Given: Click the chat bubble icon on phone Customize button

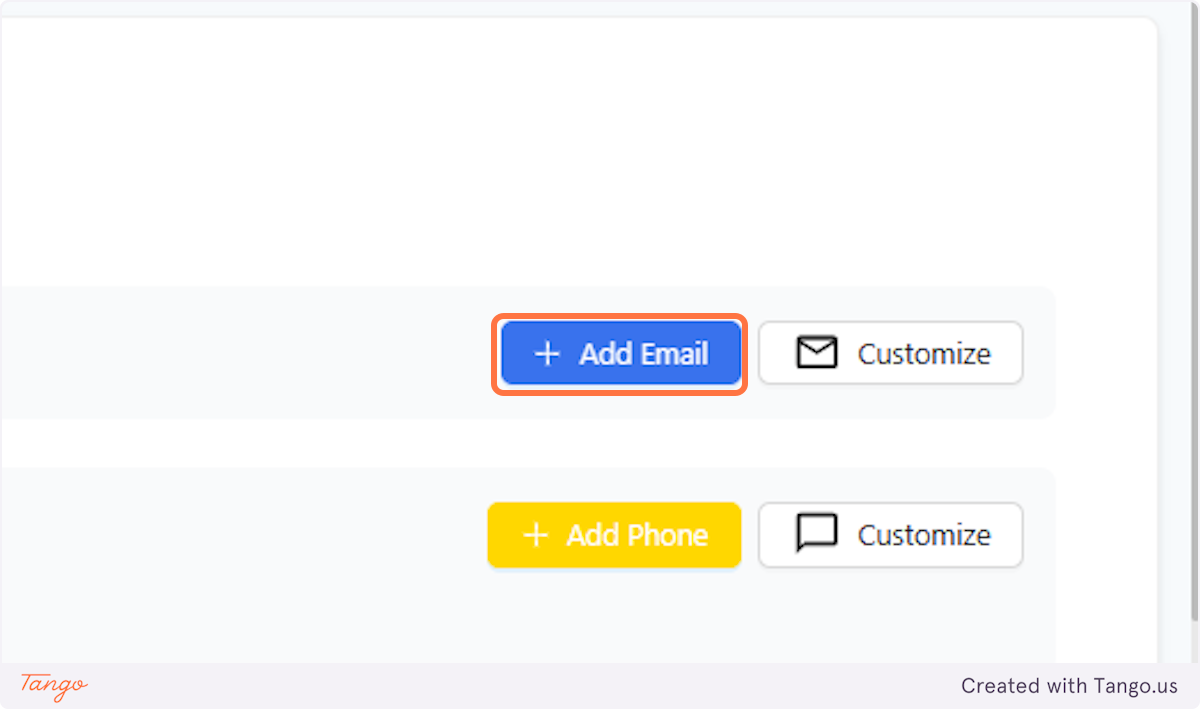Looking at the screenshot, I should point(817,535).
